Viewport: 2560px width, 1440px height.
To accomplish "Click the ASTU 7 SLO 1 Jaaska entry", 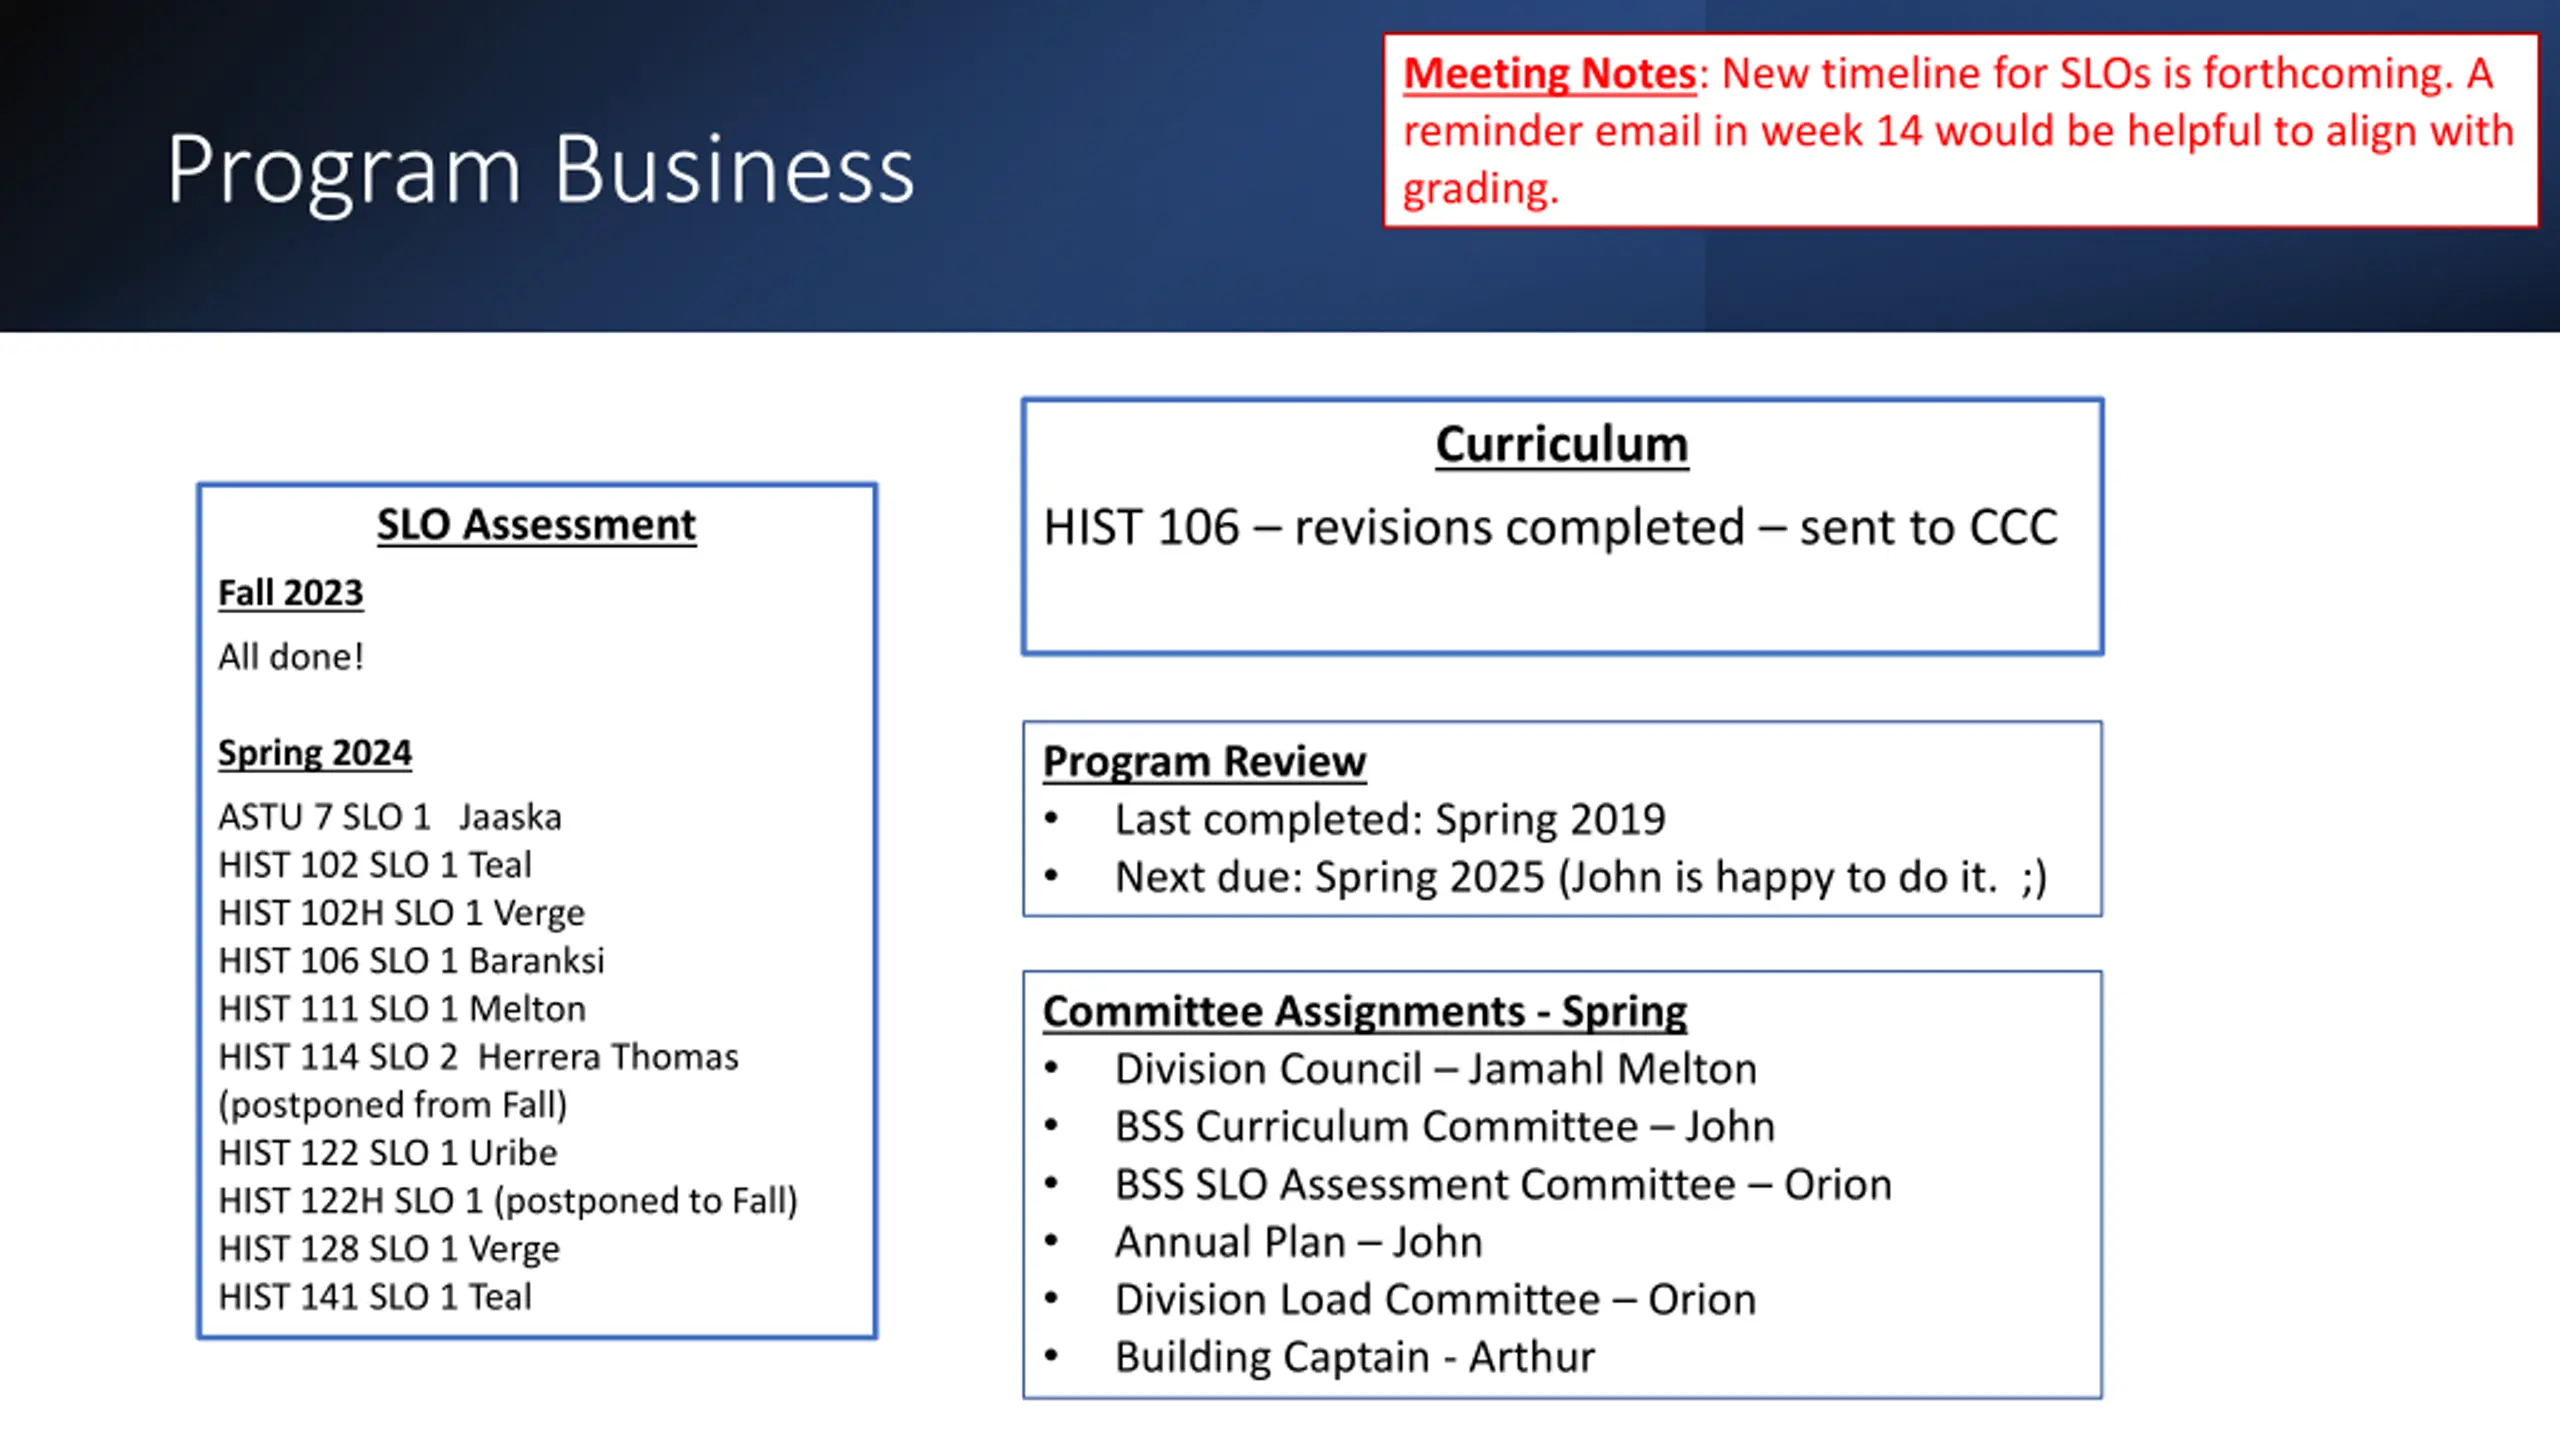I will [x=390, y=818].
